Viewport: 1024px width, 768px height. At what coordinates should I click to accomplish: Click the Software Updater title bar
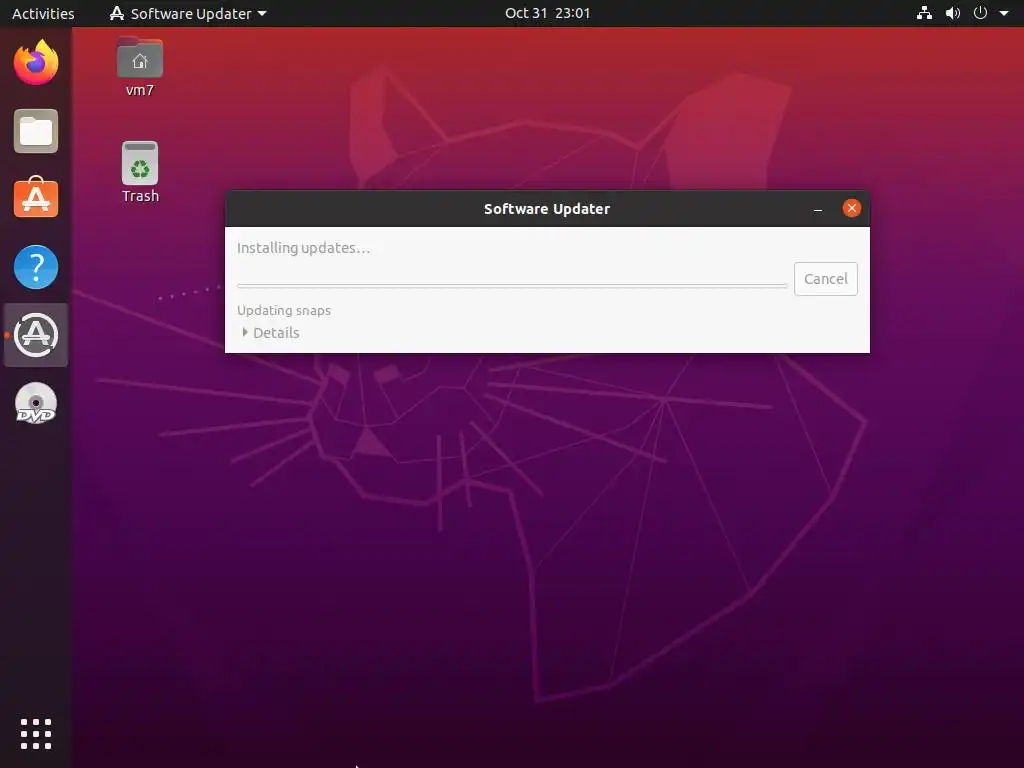(x=547, y=209)
